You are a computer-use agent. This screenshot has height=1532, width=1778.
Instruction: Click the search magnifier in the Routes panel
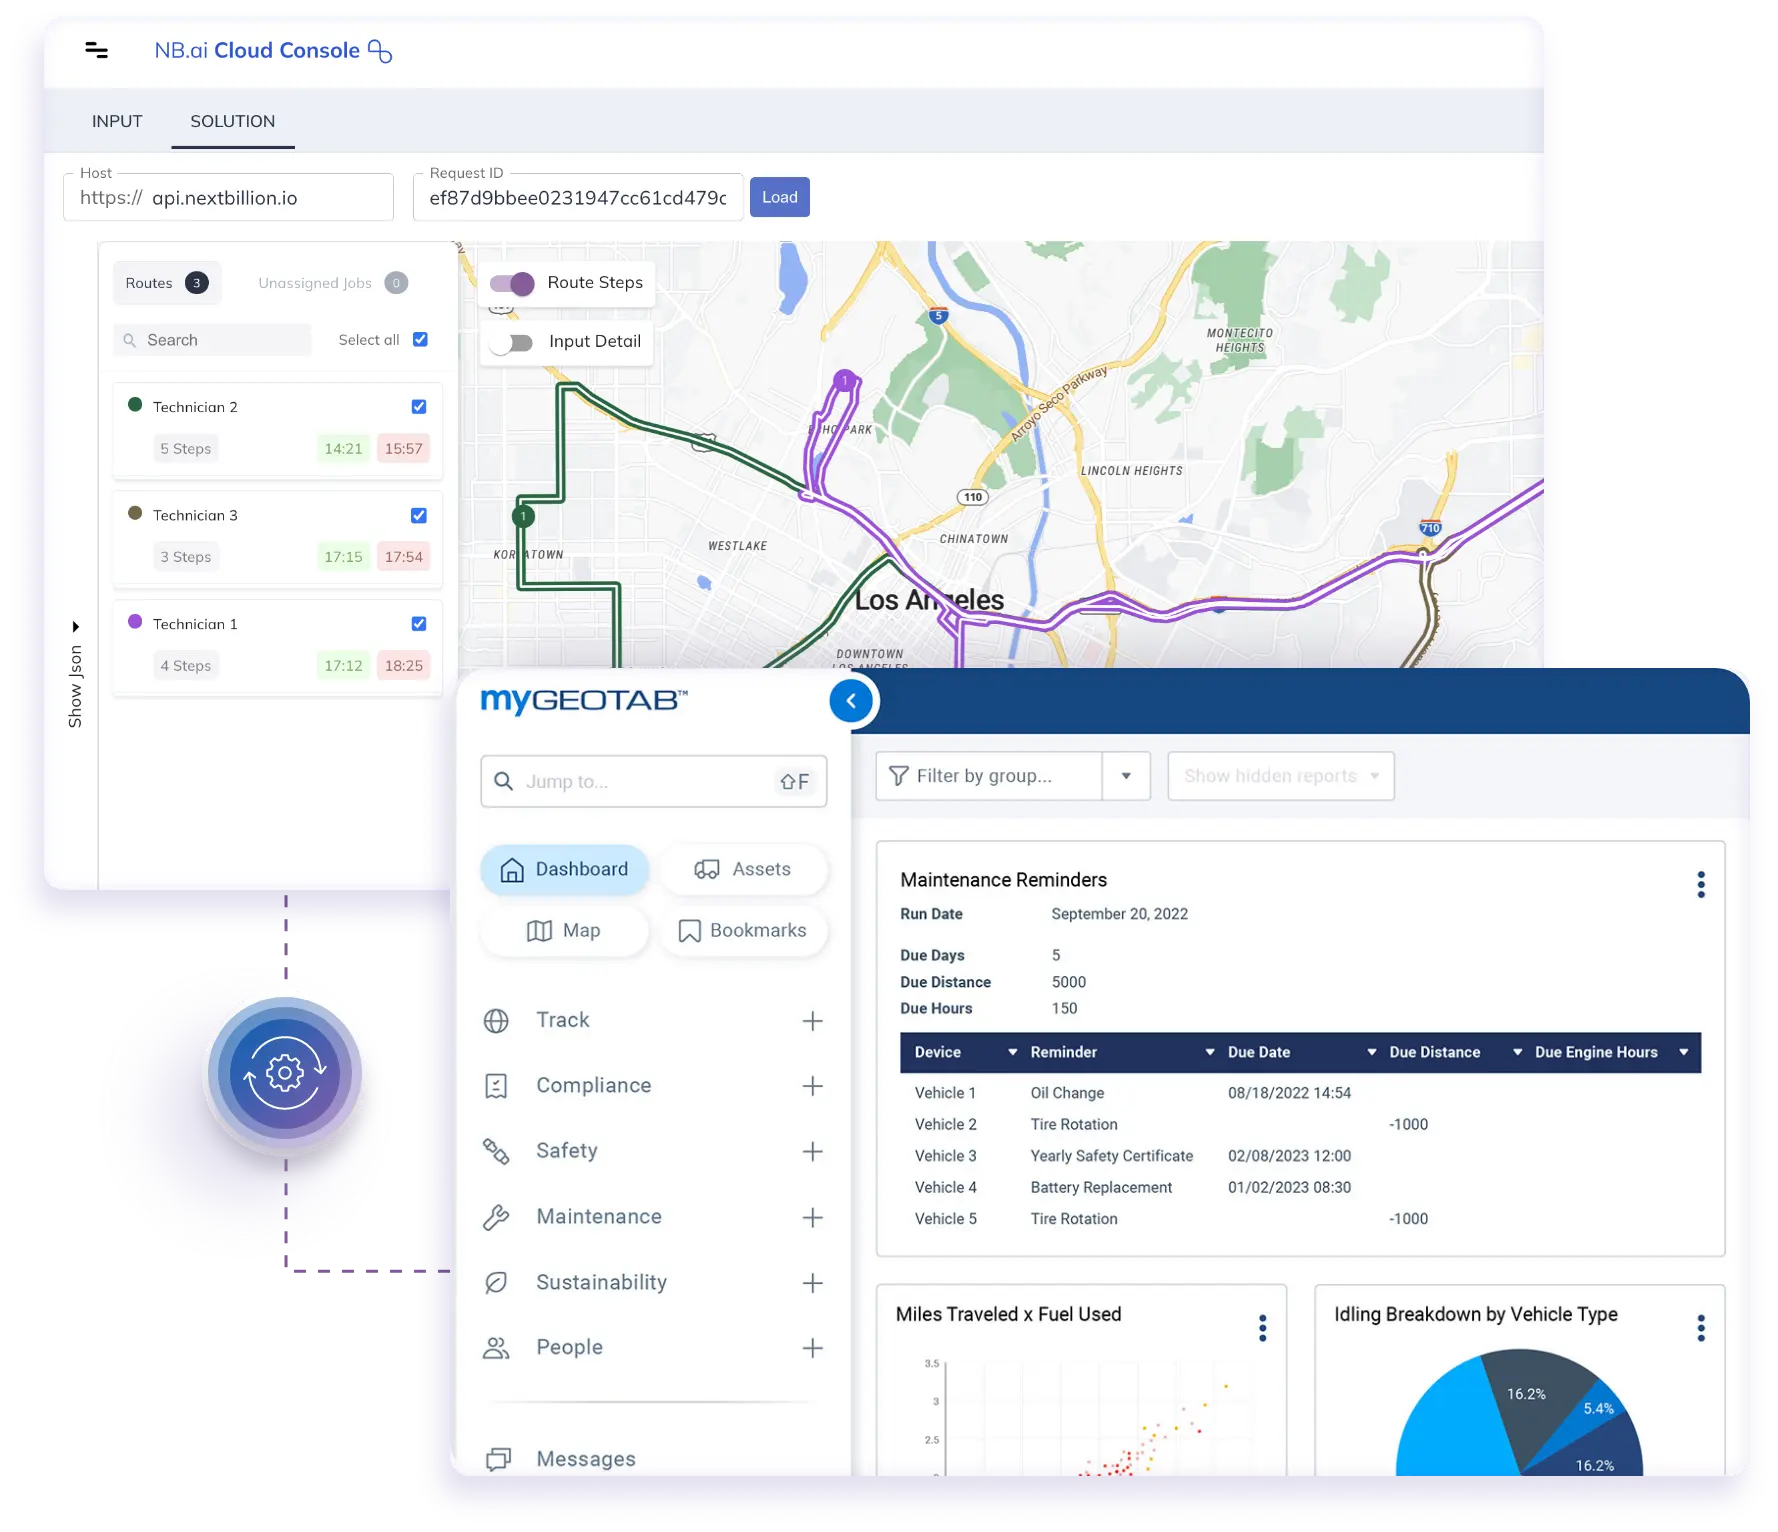130,340
